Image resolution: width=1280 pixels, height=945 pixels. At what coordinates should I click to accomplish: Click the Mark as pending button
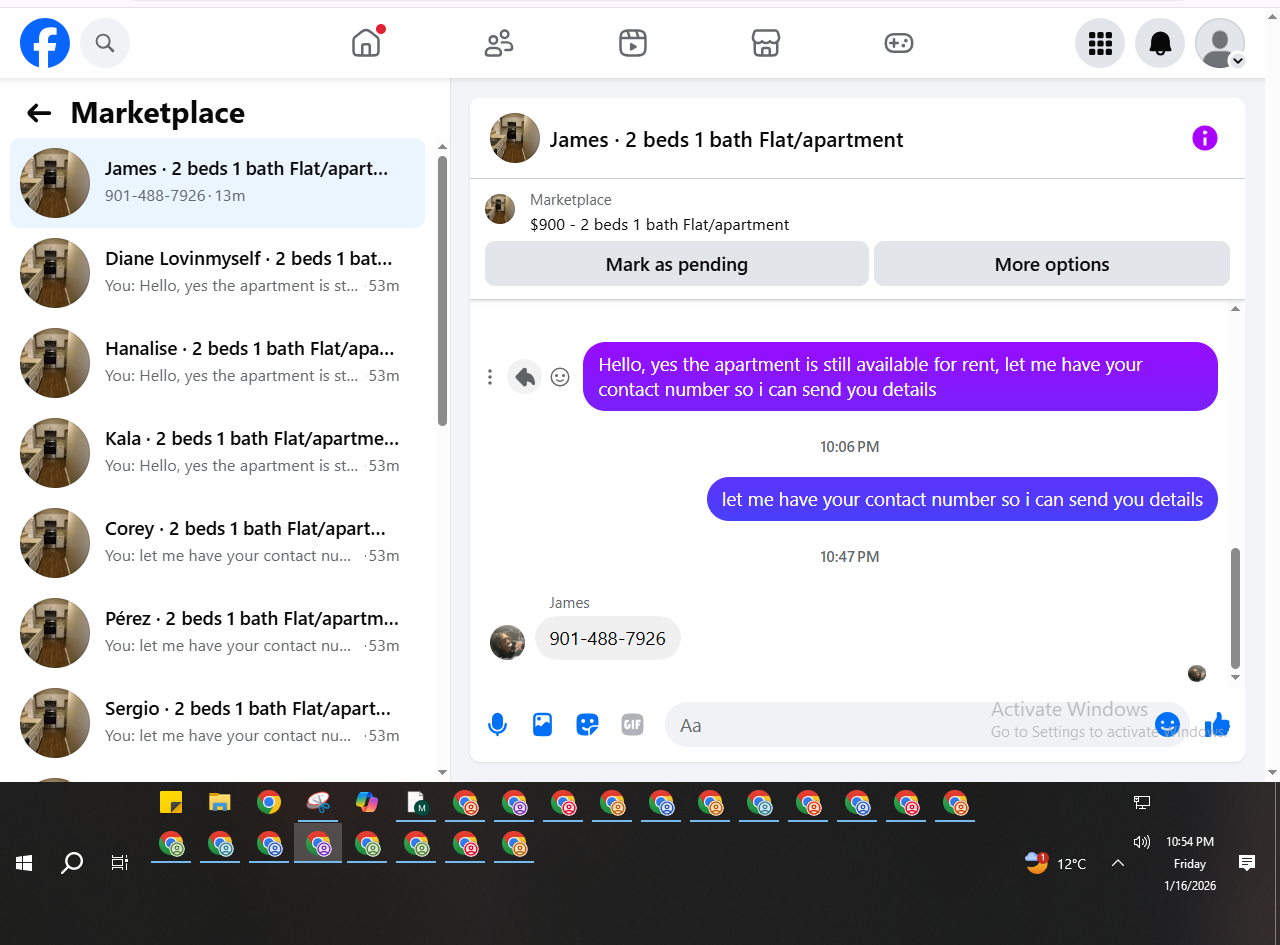[x=677, y=264]
